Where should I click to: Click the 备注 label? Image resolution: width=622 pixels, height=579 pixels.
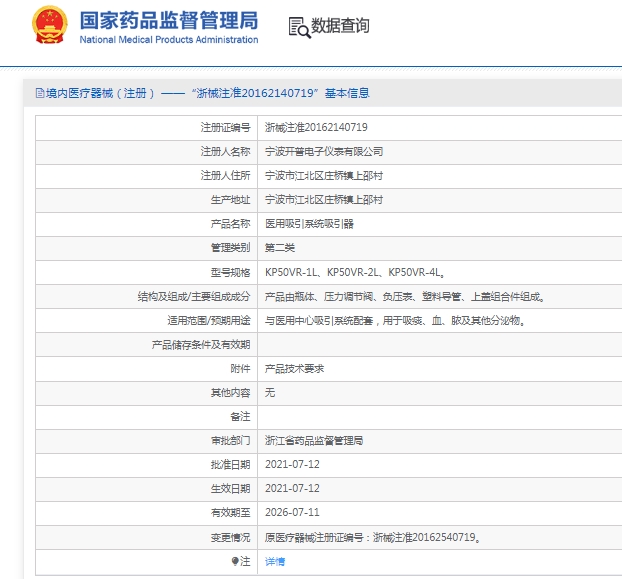240,416
